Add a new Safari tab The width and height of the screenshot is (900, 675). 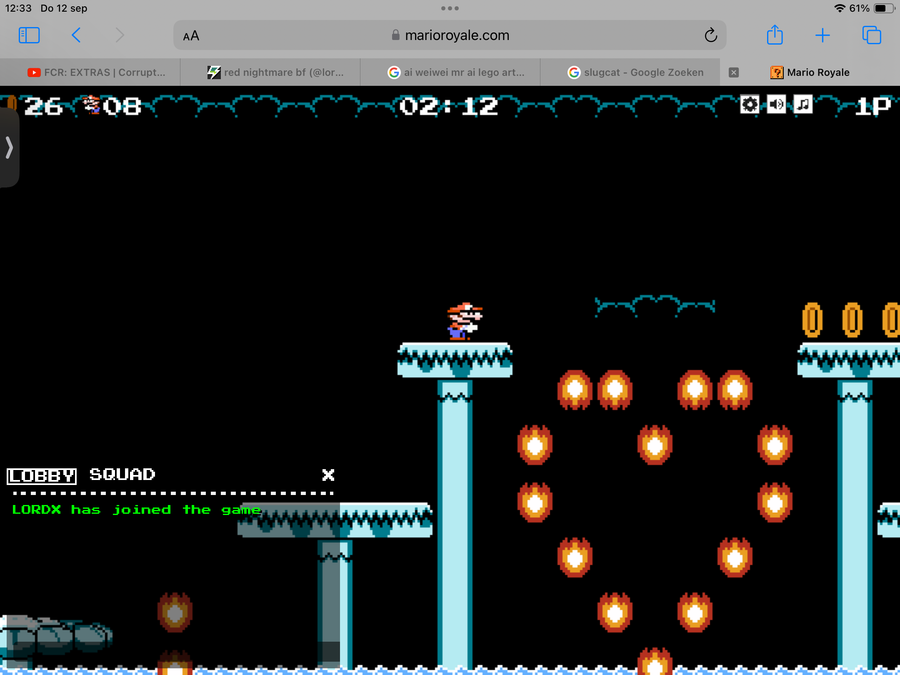pyautogui.click(x=823, y=35)
